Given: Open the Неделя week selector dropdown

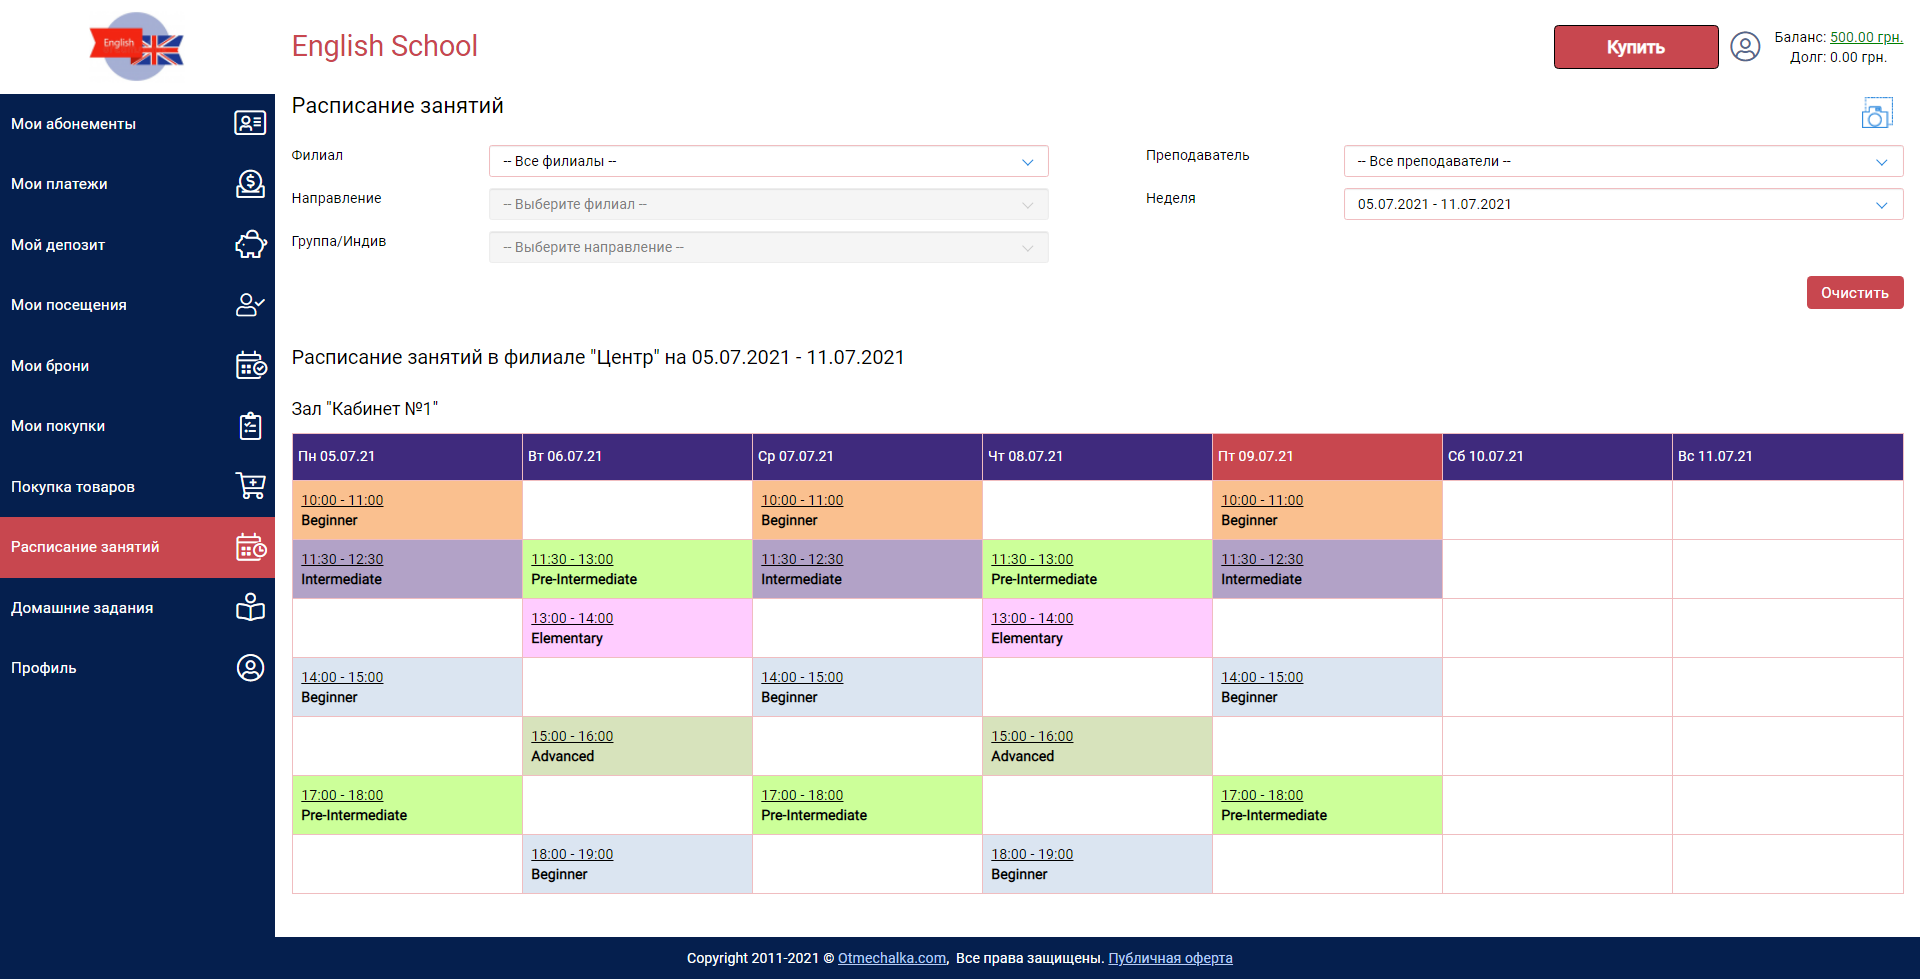Looking at the screenshot, I should 1622,204.
